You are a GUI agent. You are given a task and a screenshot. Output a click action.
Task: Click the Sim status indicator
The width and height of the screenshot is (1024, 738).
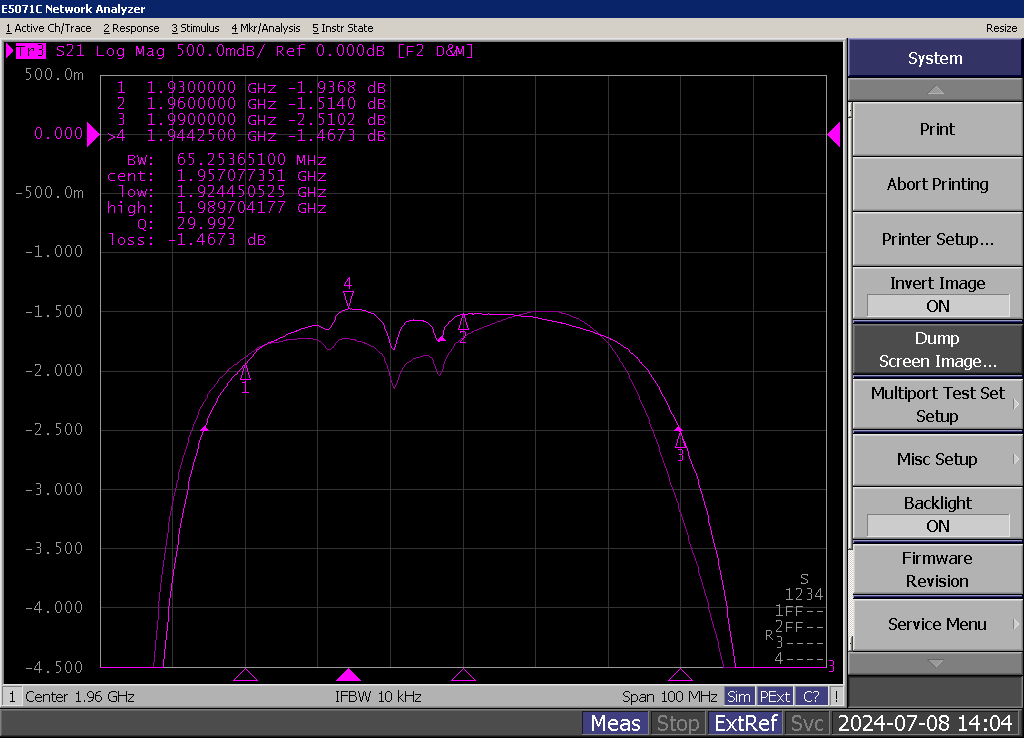(x=739, y=696)
